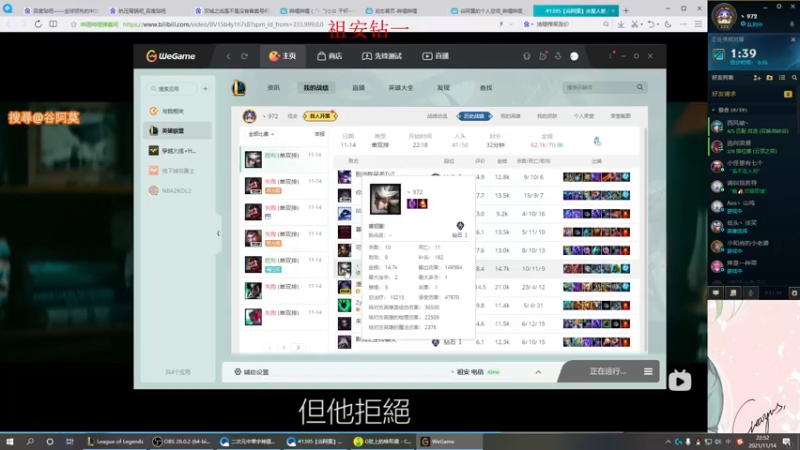Click the Bilibili play icon on video

pyautogui.click(x=680, y=380)
